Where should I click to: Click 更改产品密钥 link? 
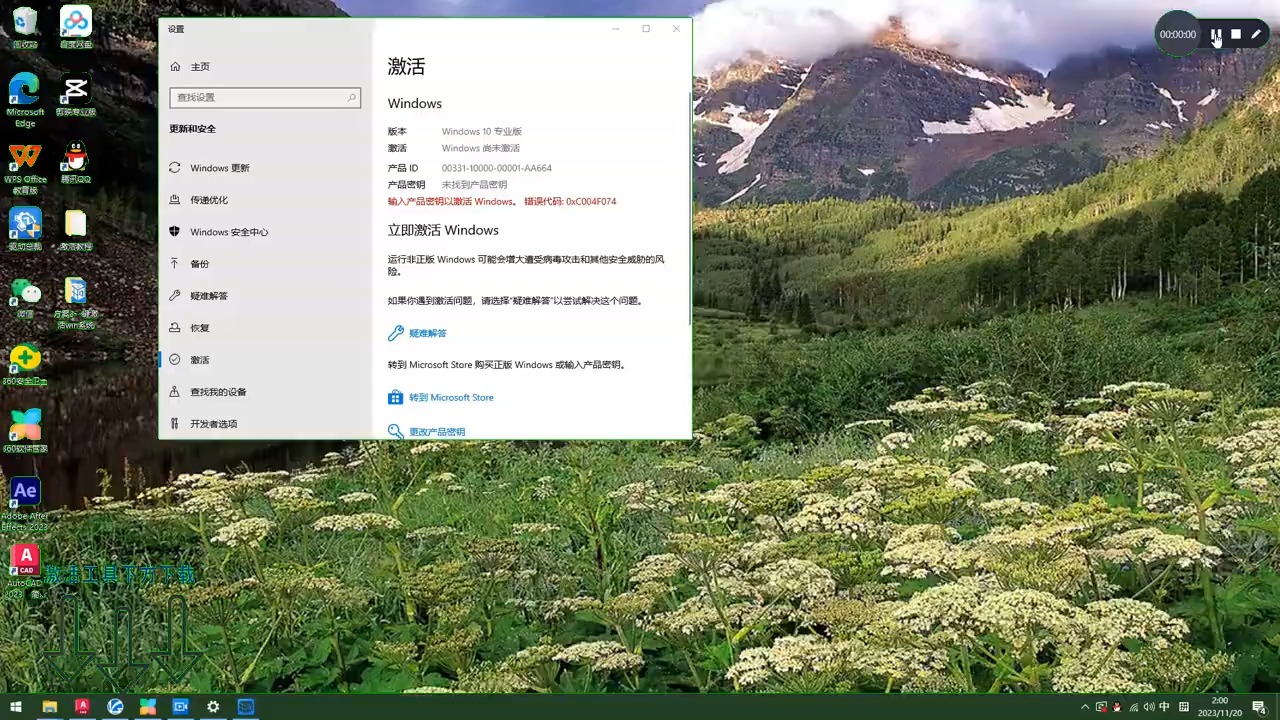click(x=437, y=432)
